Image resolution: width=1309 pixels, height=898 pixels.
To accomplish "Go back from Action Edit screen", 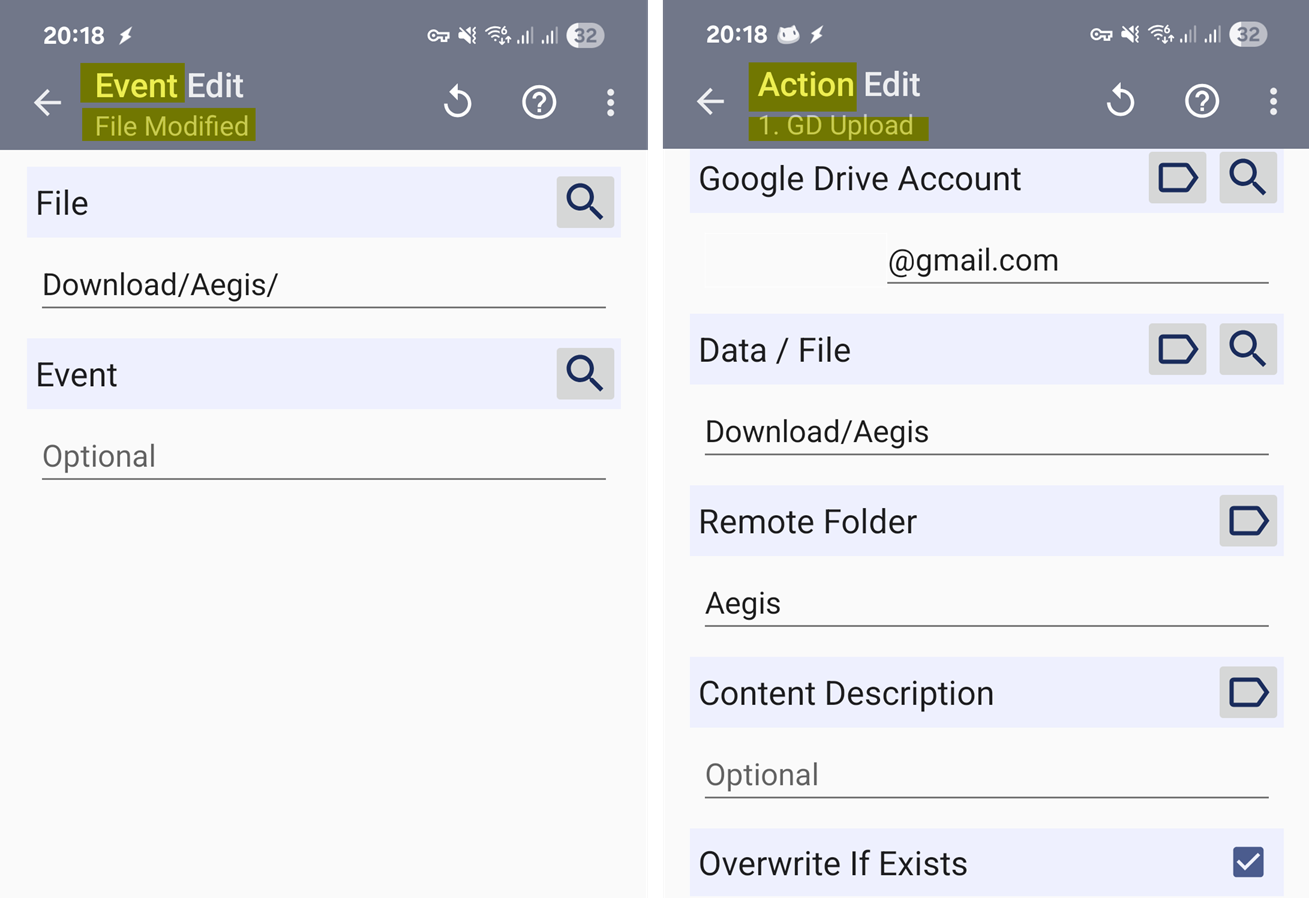I will pyautogui.click(x=711, y=101).
